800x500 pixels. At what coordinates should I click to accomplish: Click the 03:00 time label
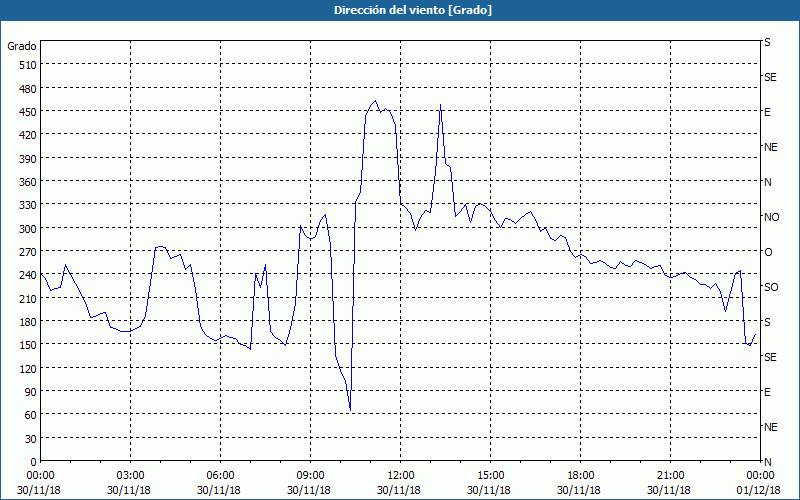(130, 476)
